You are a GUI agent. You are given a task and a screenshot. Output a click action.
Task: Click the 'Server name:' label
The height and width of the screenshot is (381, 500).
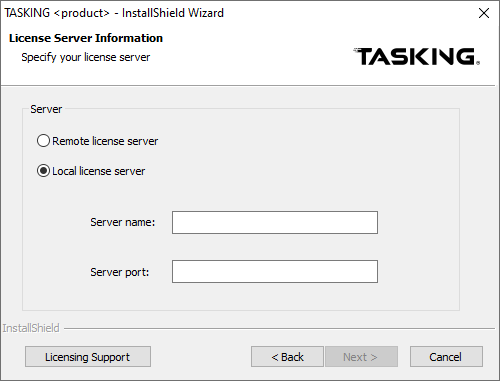pos(123,222)
